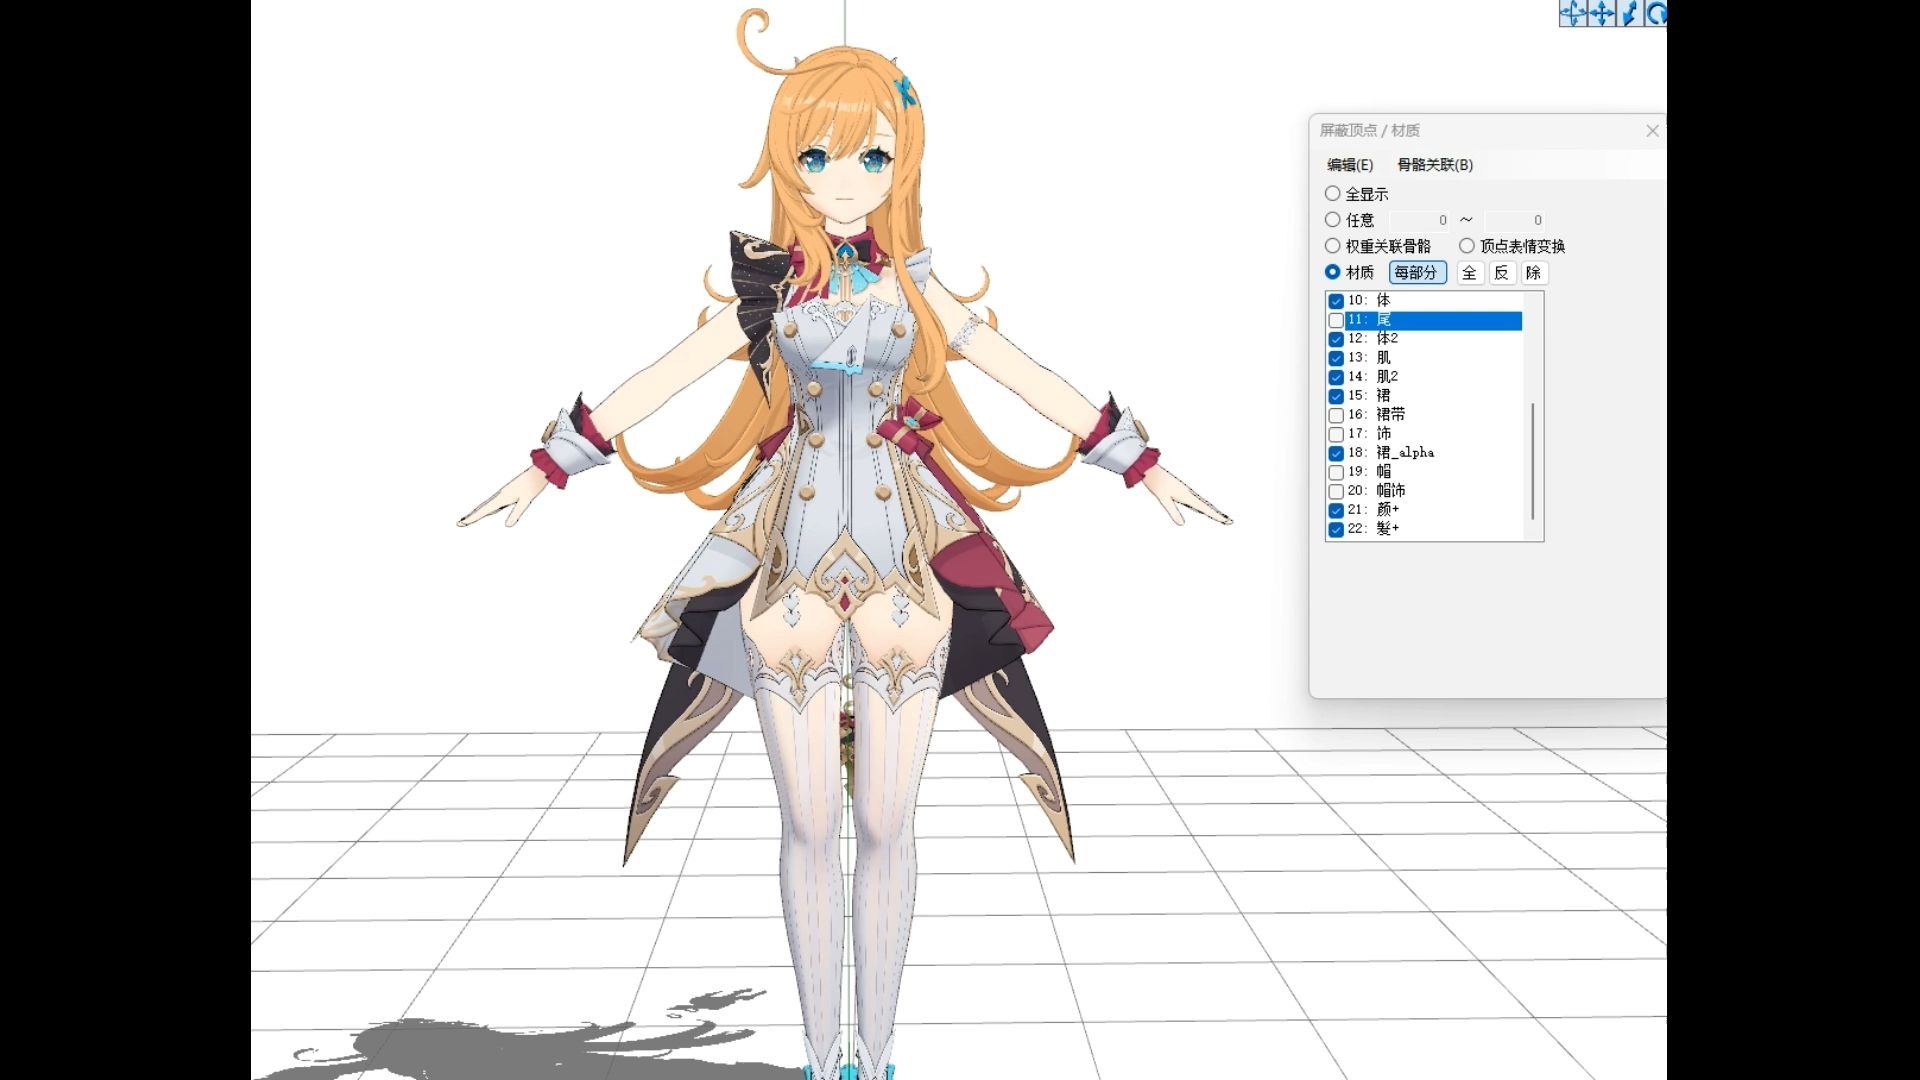The width and height of the screenshot is (1920, 1080).
Task: Uncheck material 14: 肌2 checkbox
Action: click(x=1336, y=377)
